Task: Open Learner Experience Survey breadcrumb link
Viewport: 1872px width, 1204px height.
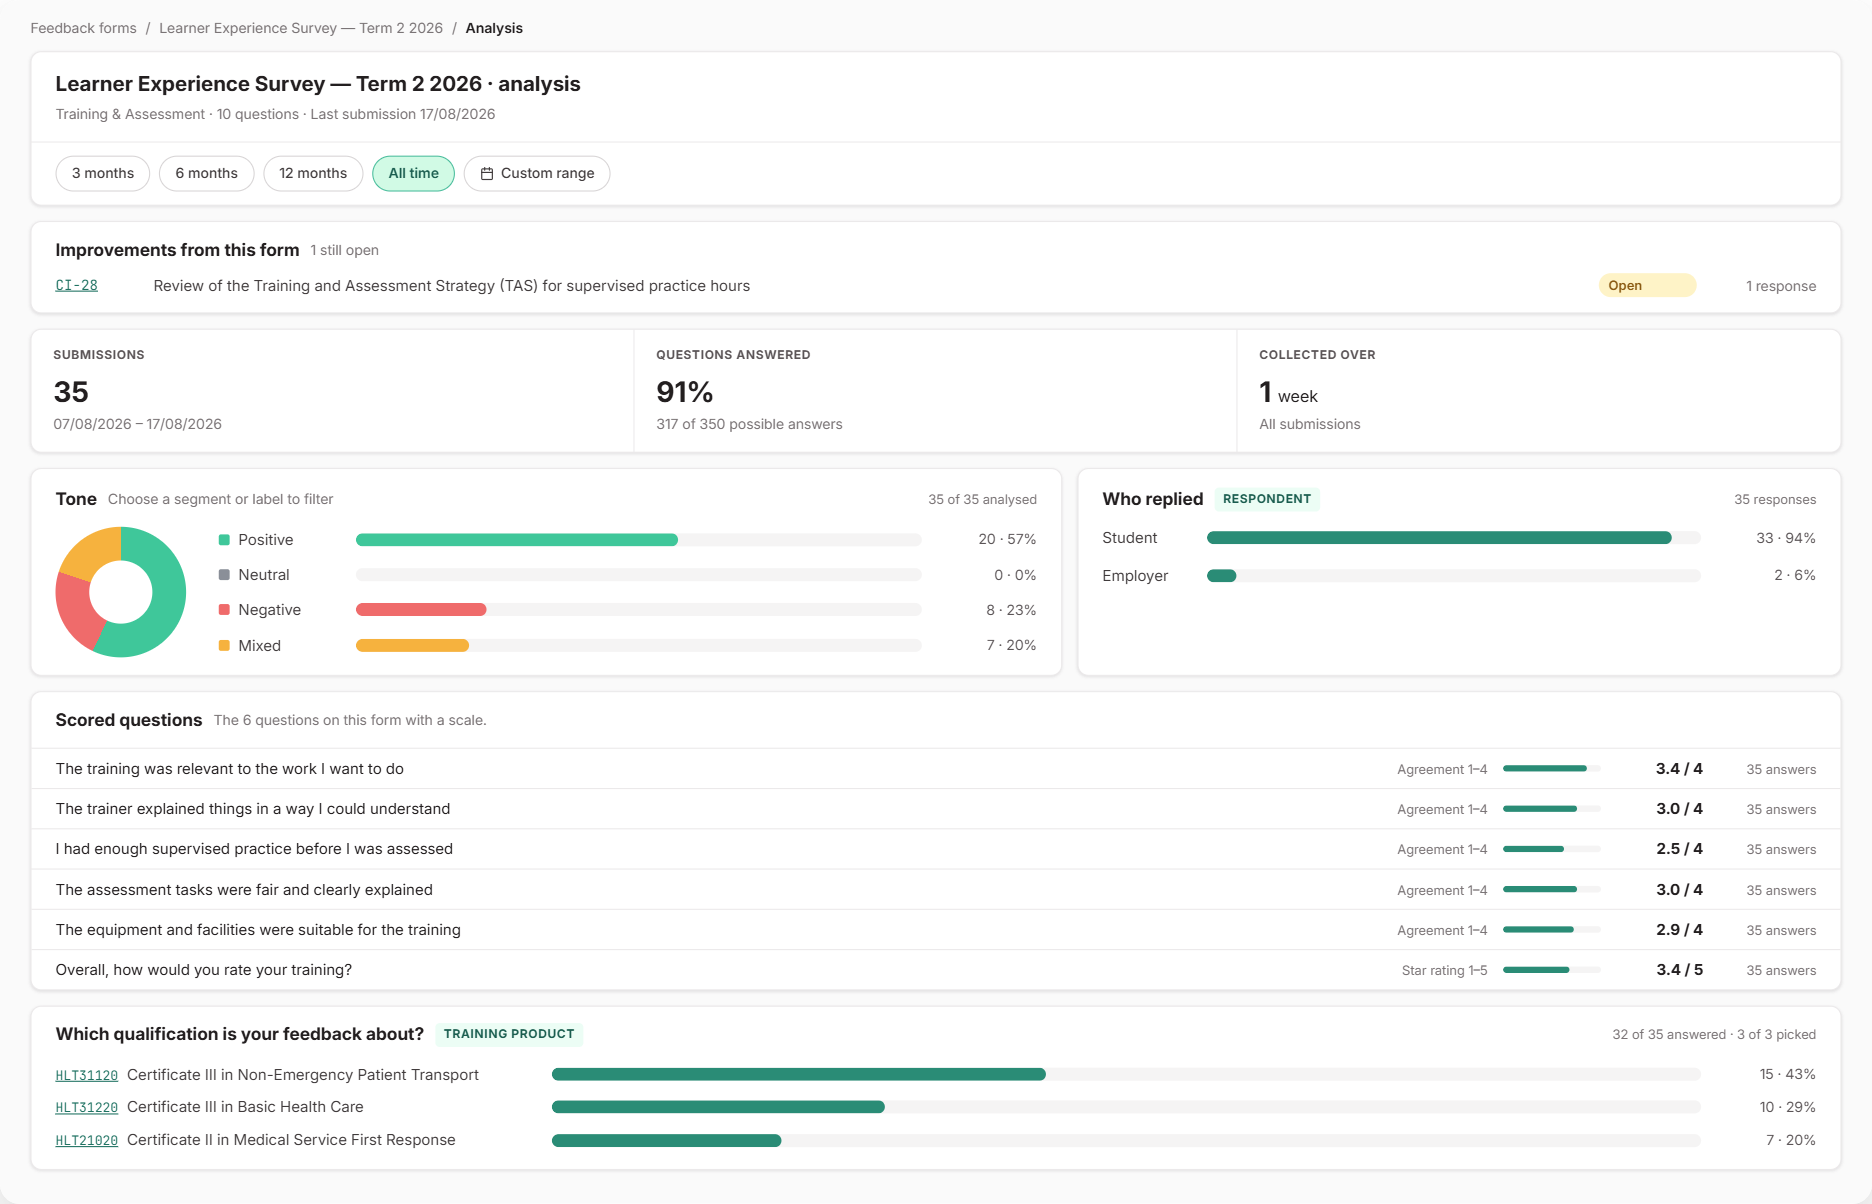Action: pyautogui.click(x=301, y=28)
